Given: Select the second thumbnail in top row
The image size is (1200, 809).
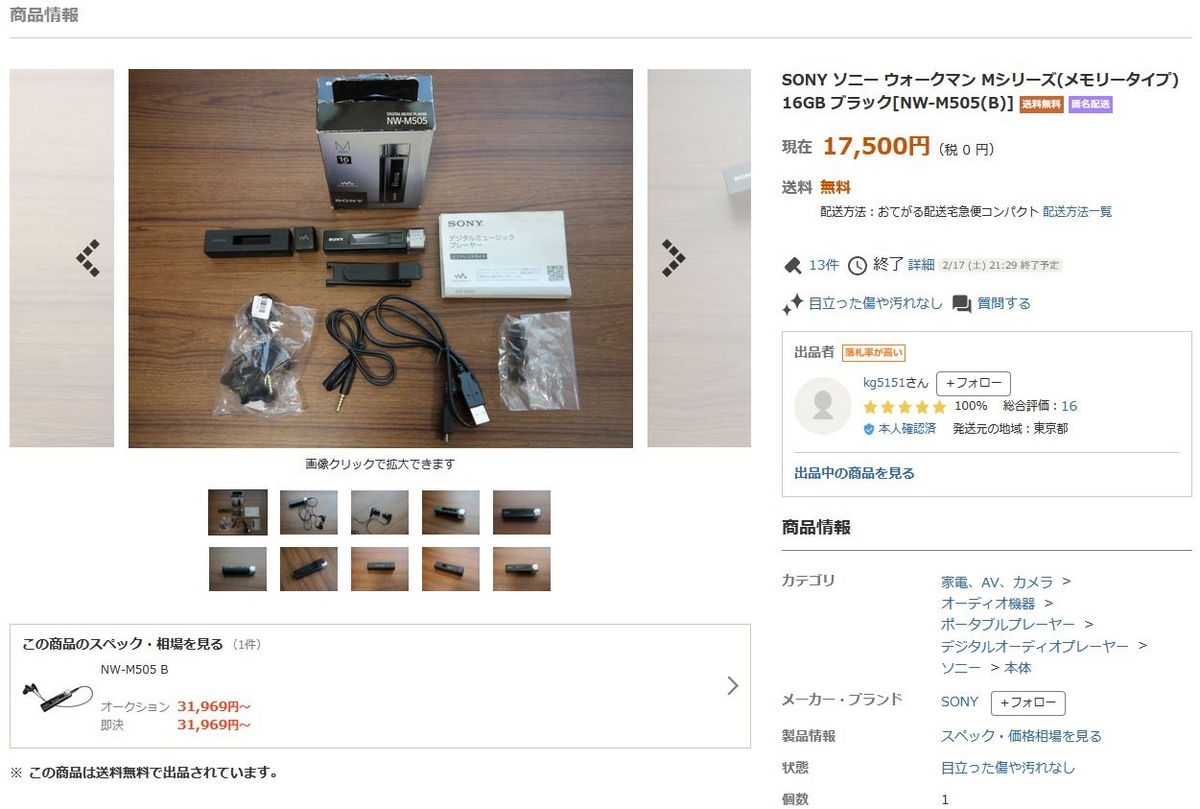Looking at the screenshot, I should coord(309,512).
